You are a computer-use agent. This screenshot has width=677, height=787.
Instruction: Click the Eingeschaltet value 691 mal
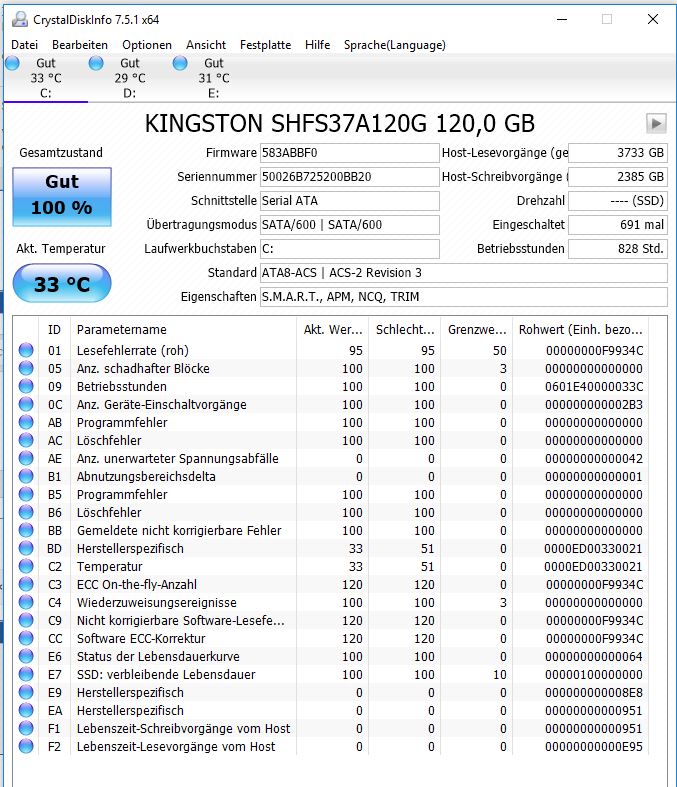coord(618,225)
